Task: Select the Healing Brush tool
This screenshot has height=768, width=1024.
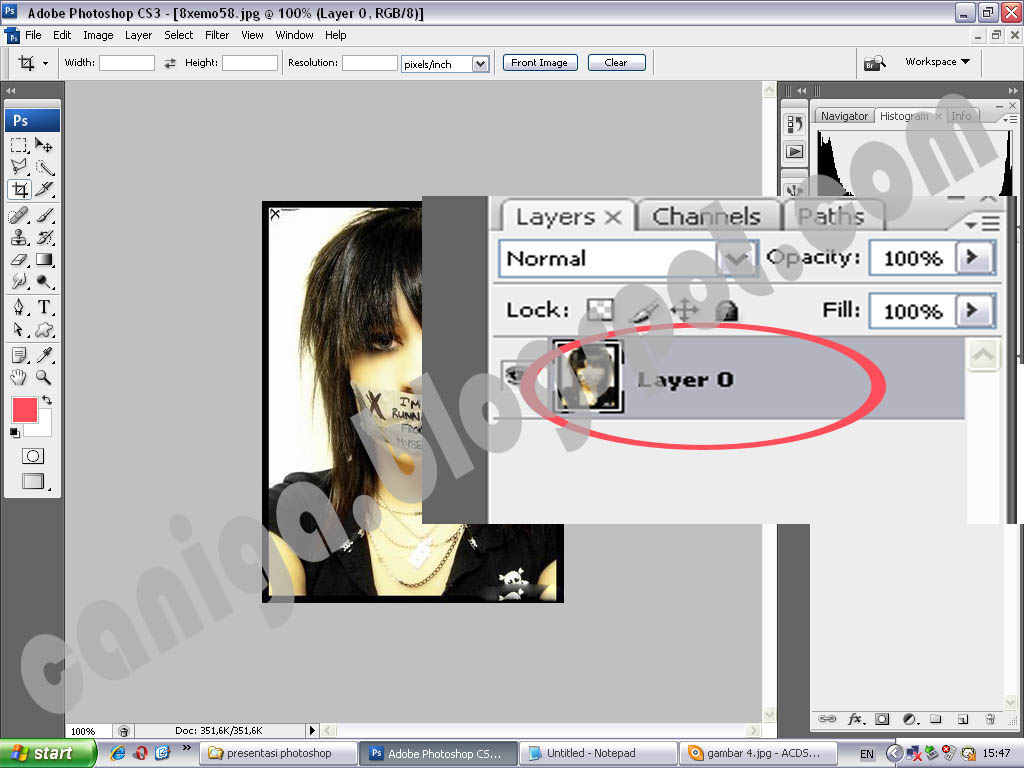Action: point(20,215)
